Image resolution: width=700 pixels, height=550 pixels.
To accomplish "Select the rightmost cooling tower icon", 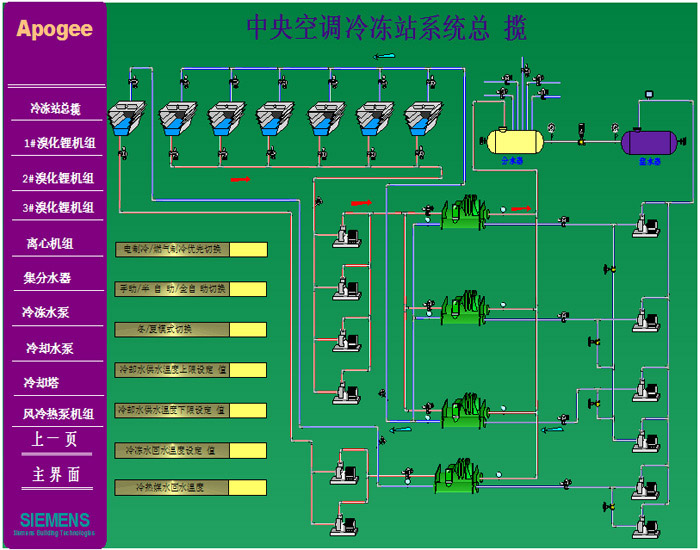I will pyautogui.click(x=422, y=118).
